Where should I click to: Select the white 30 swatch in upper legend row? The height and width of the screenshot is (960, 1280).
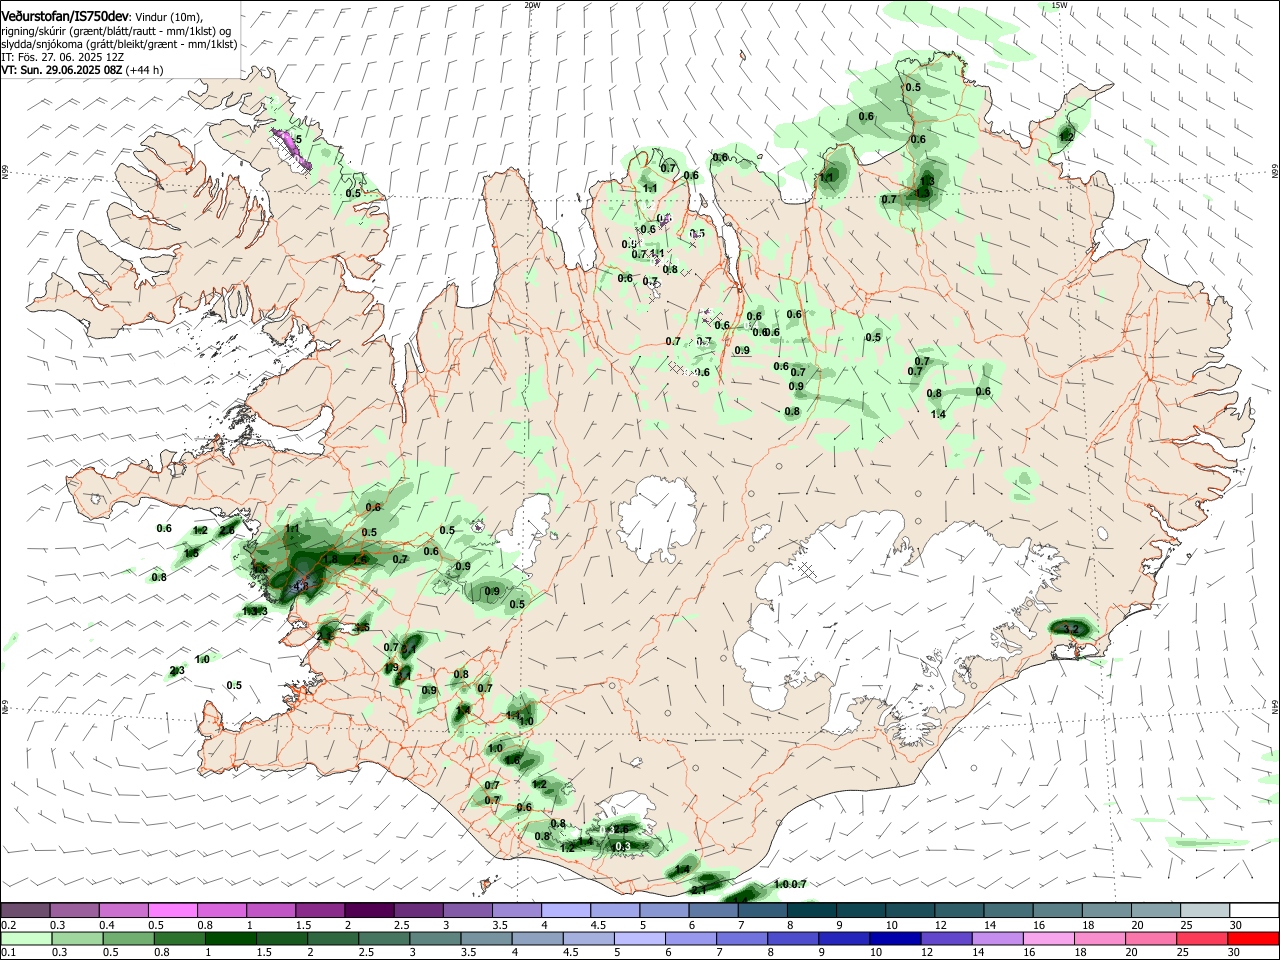pyautogui.click(x=1254, y=910)
